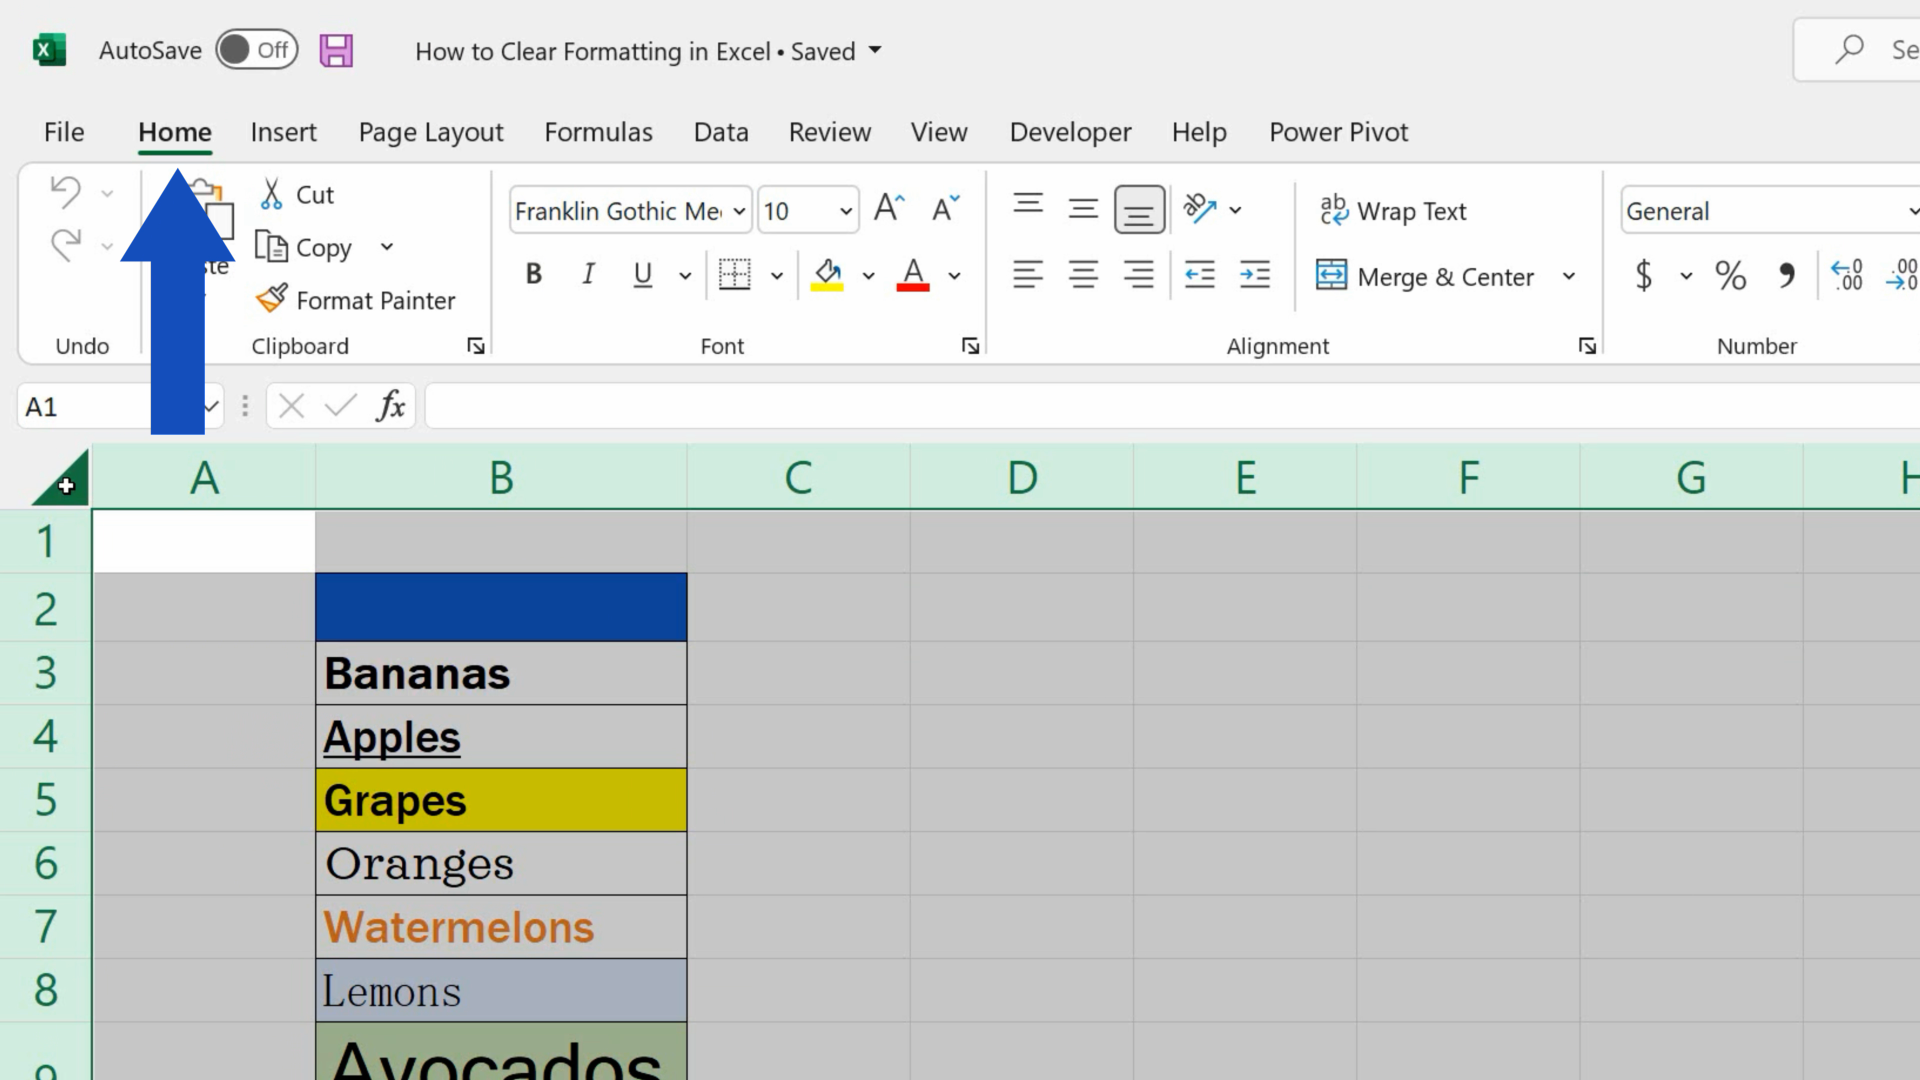
Task: Open the font color dropdown arrow
Action: (x=954, y=275)
